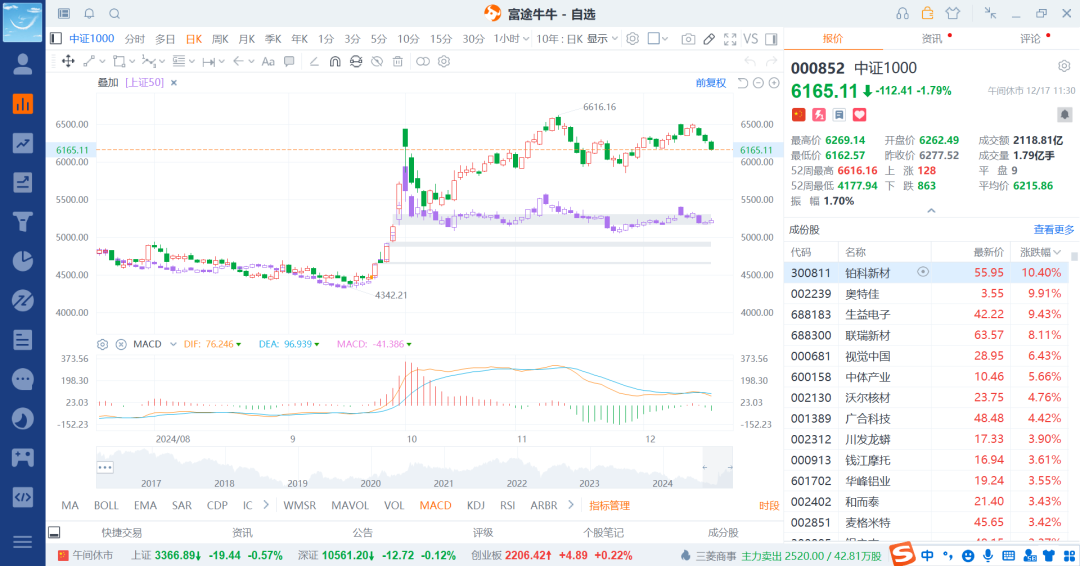
Task: Toggle the left panel visibility icon
Action: pyautogui.click(x=56, y=39)
